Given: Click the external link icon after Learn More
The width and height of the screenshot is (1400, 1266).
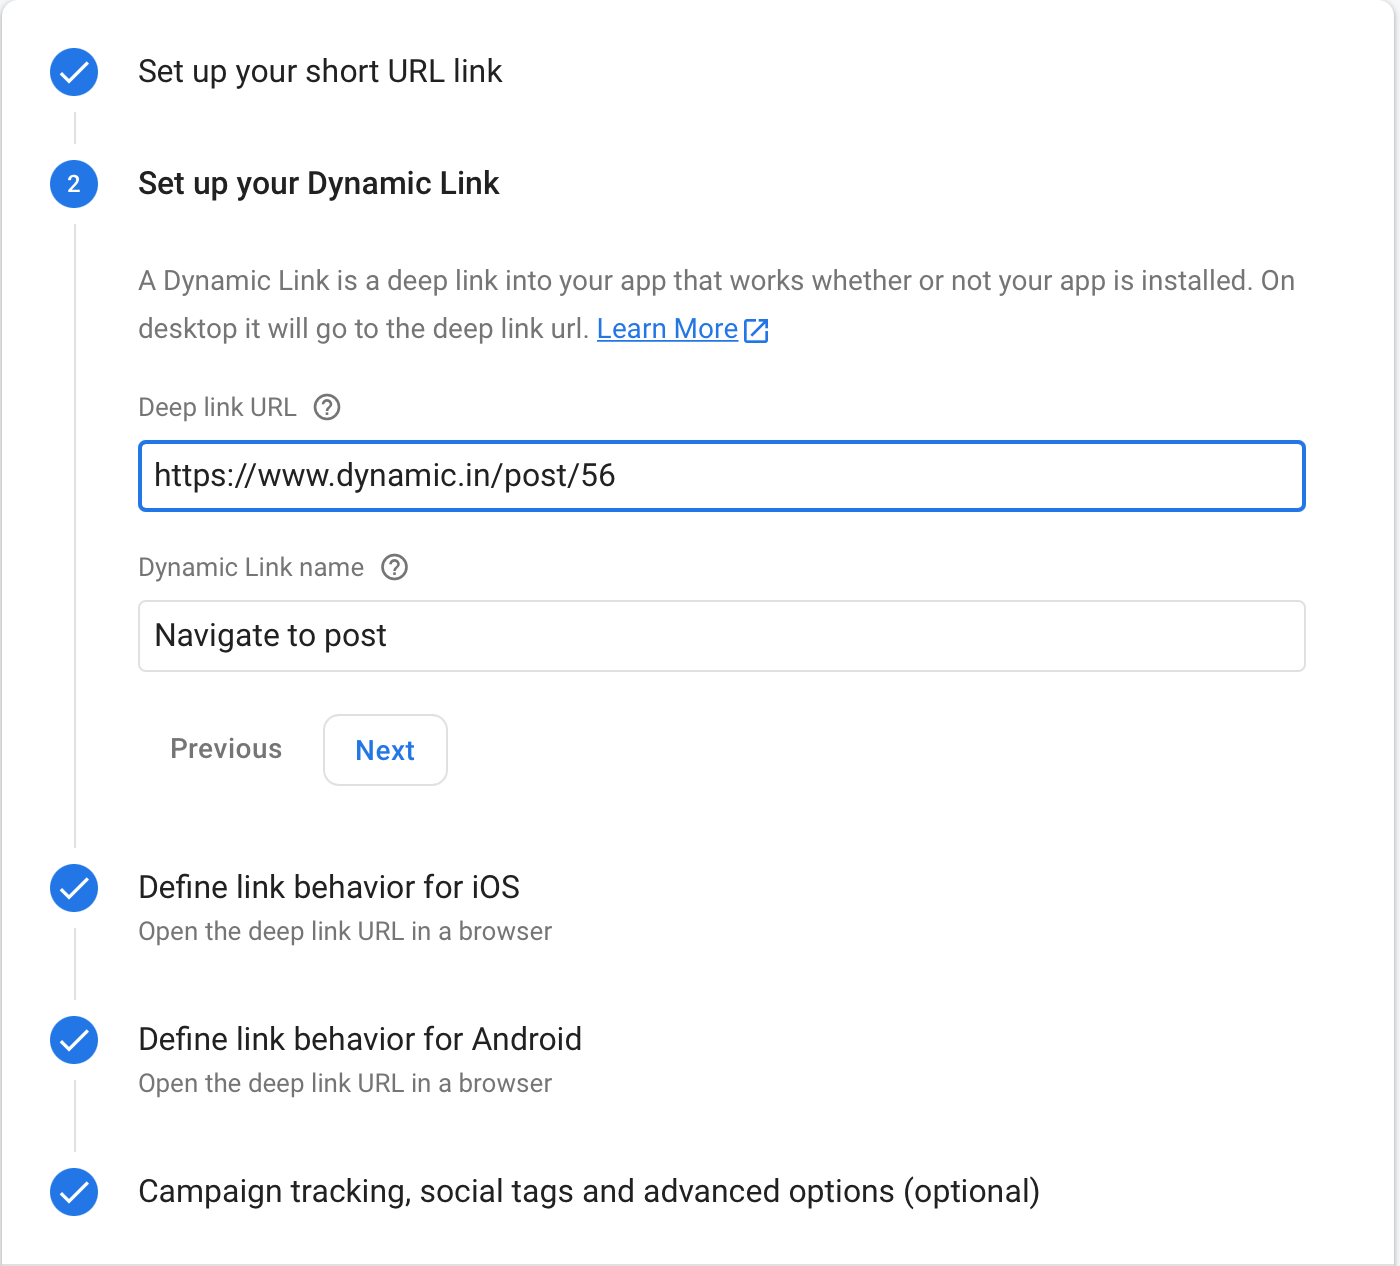Looking at the screenshot, I should (757, 330).
